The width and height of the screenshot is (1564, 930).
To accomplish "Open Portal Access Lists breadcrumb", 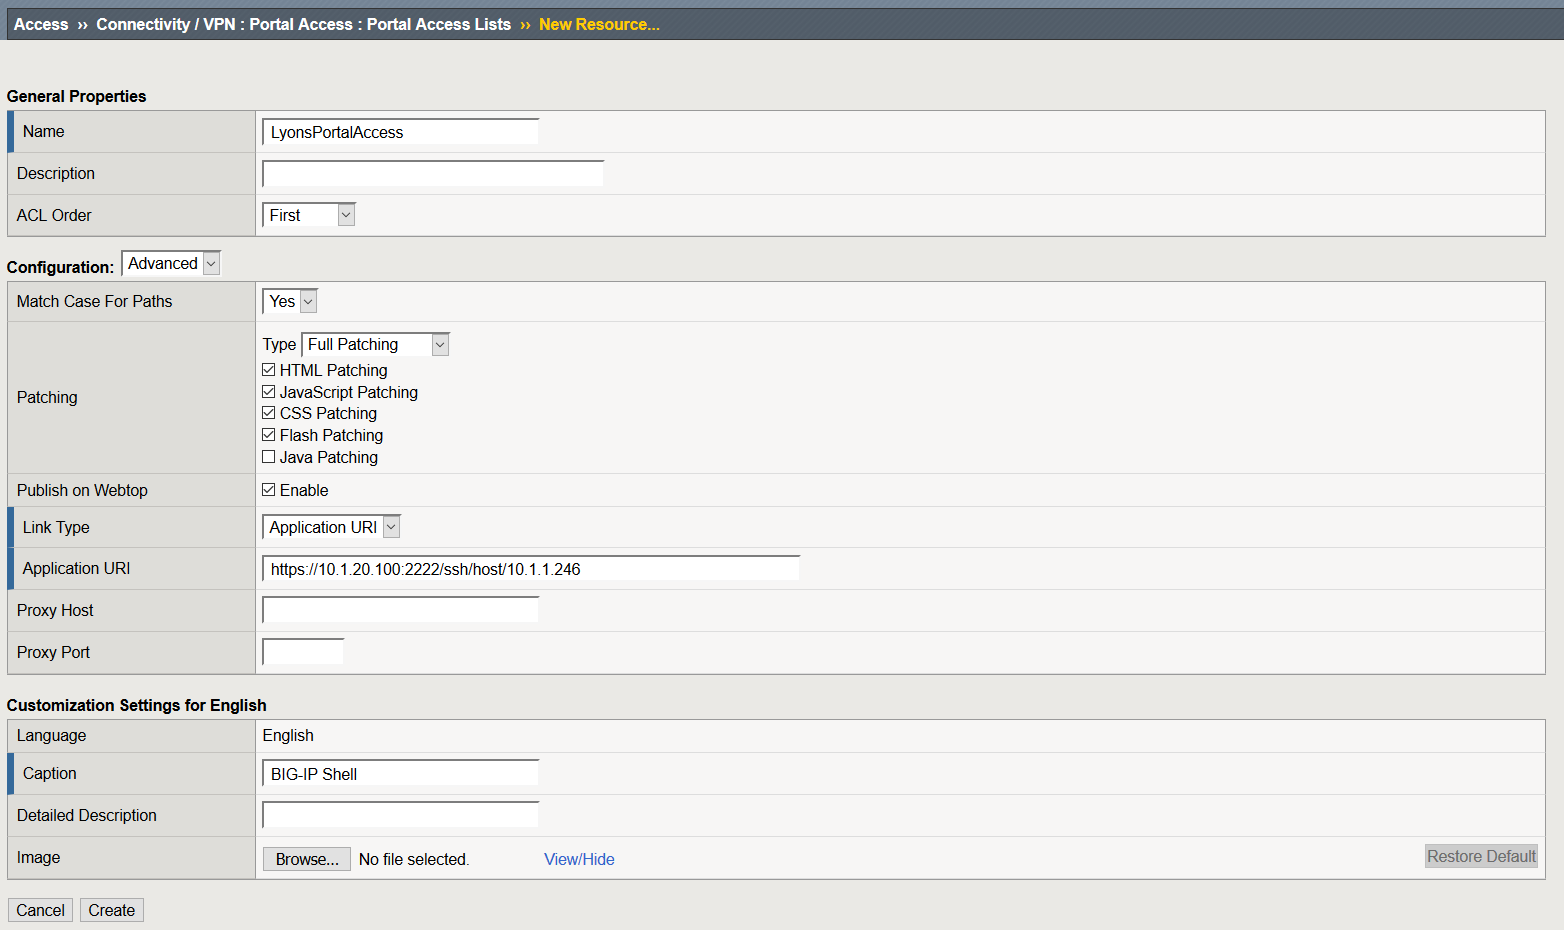I will [439, 24].
